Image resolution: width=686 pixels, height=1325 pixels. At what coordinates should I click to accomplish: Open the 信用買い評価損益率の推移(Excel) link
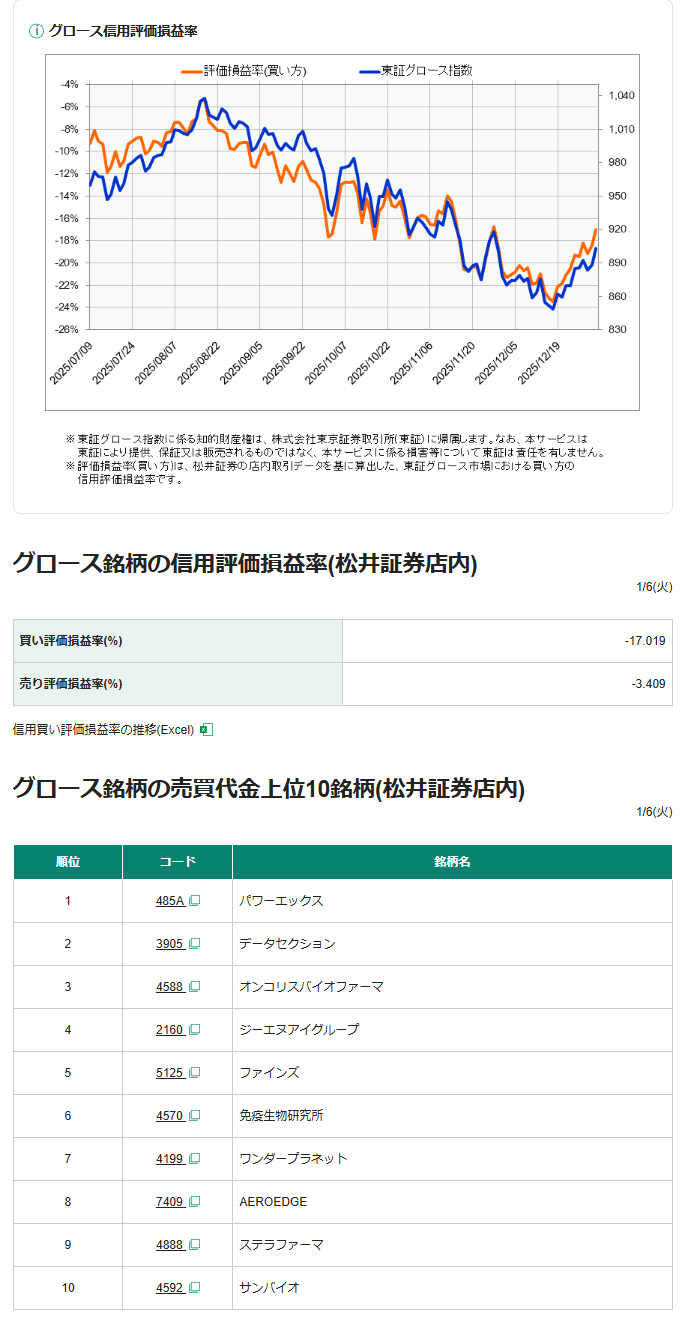(103, 730)
